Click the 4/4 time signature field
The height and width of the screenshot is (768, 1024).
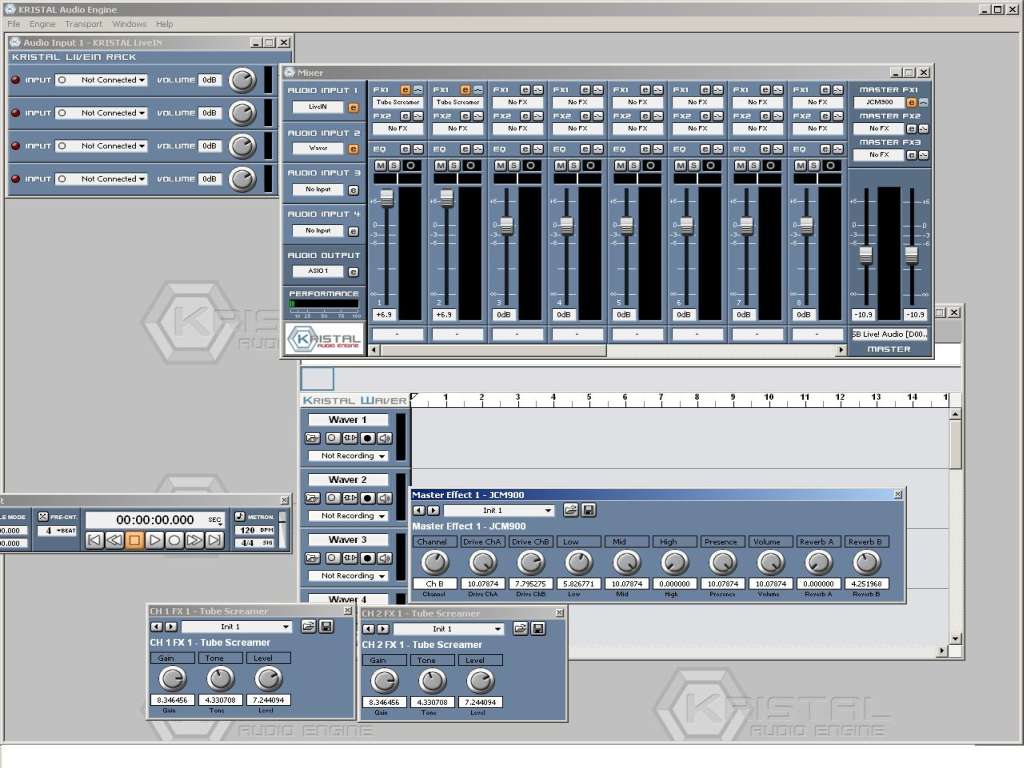click(x=253, y=543)
